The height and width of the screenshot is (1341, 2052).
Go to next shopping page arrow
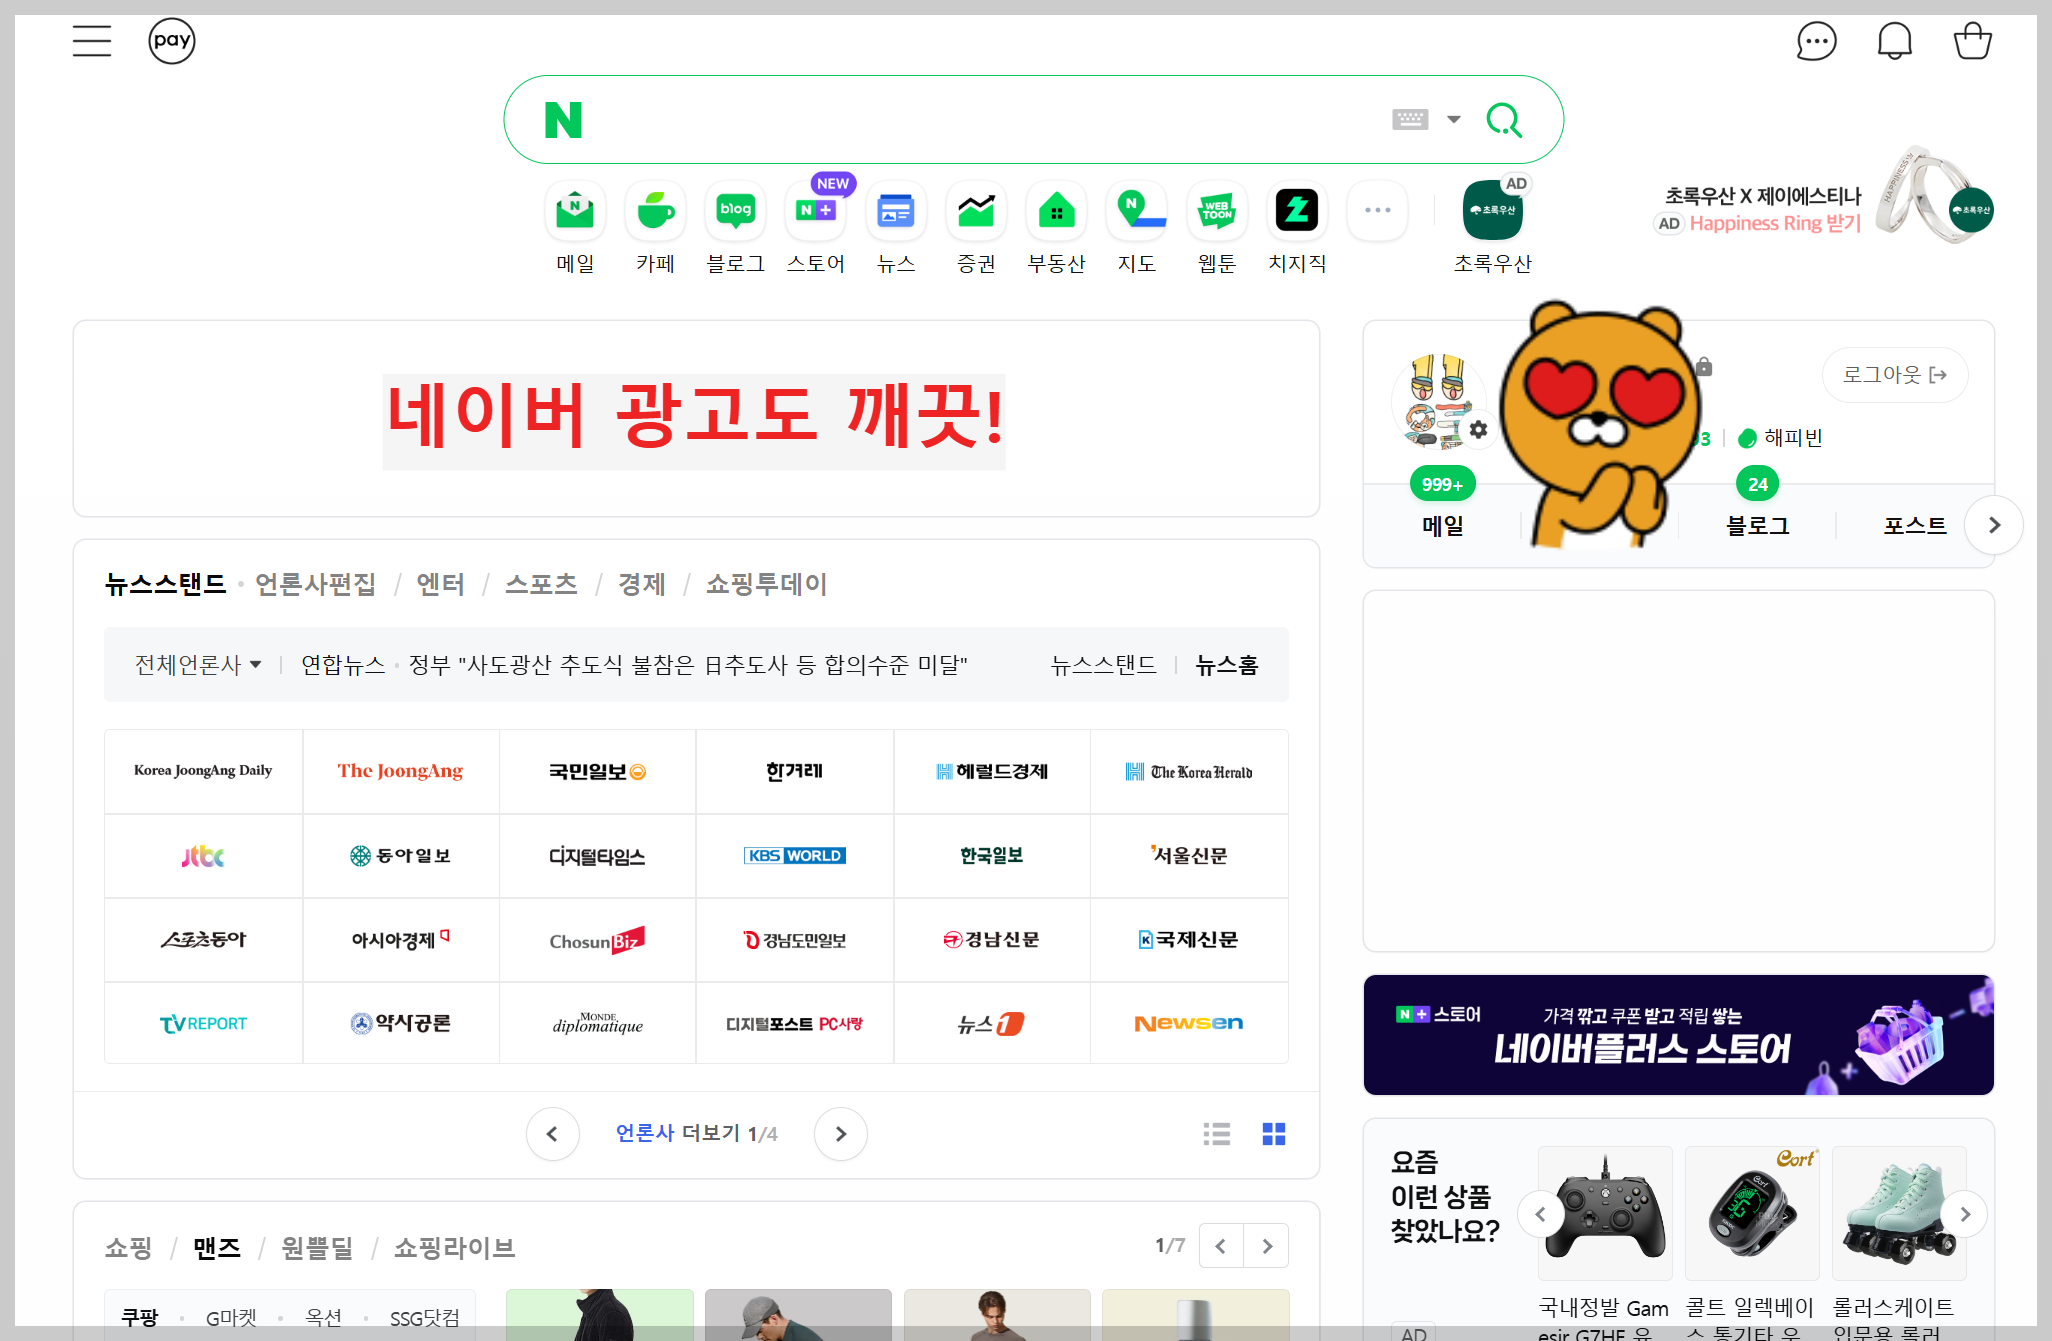tap(1267, 1246)
